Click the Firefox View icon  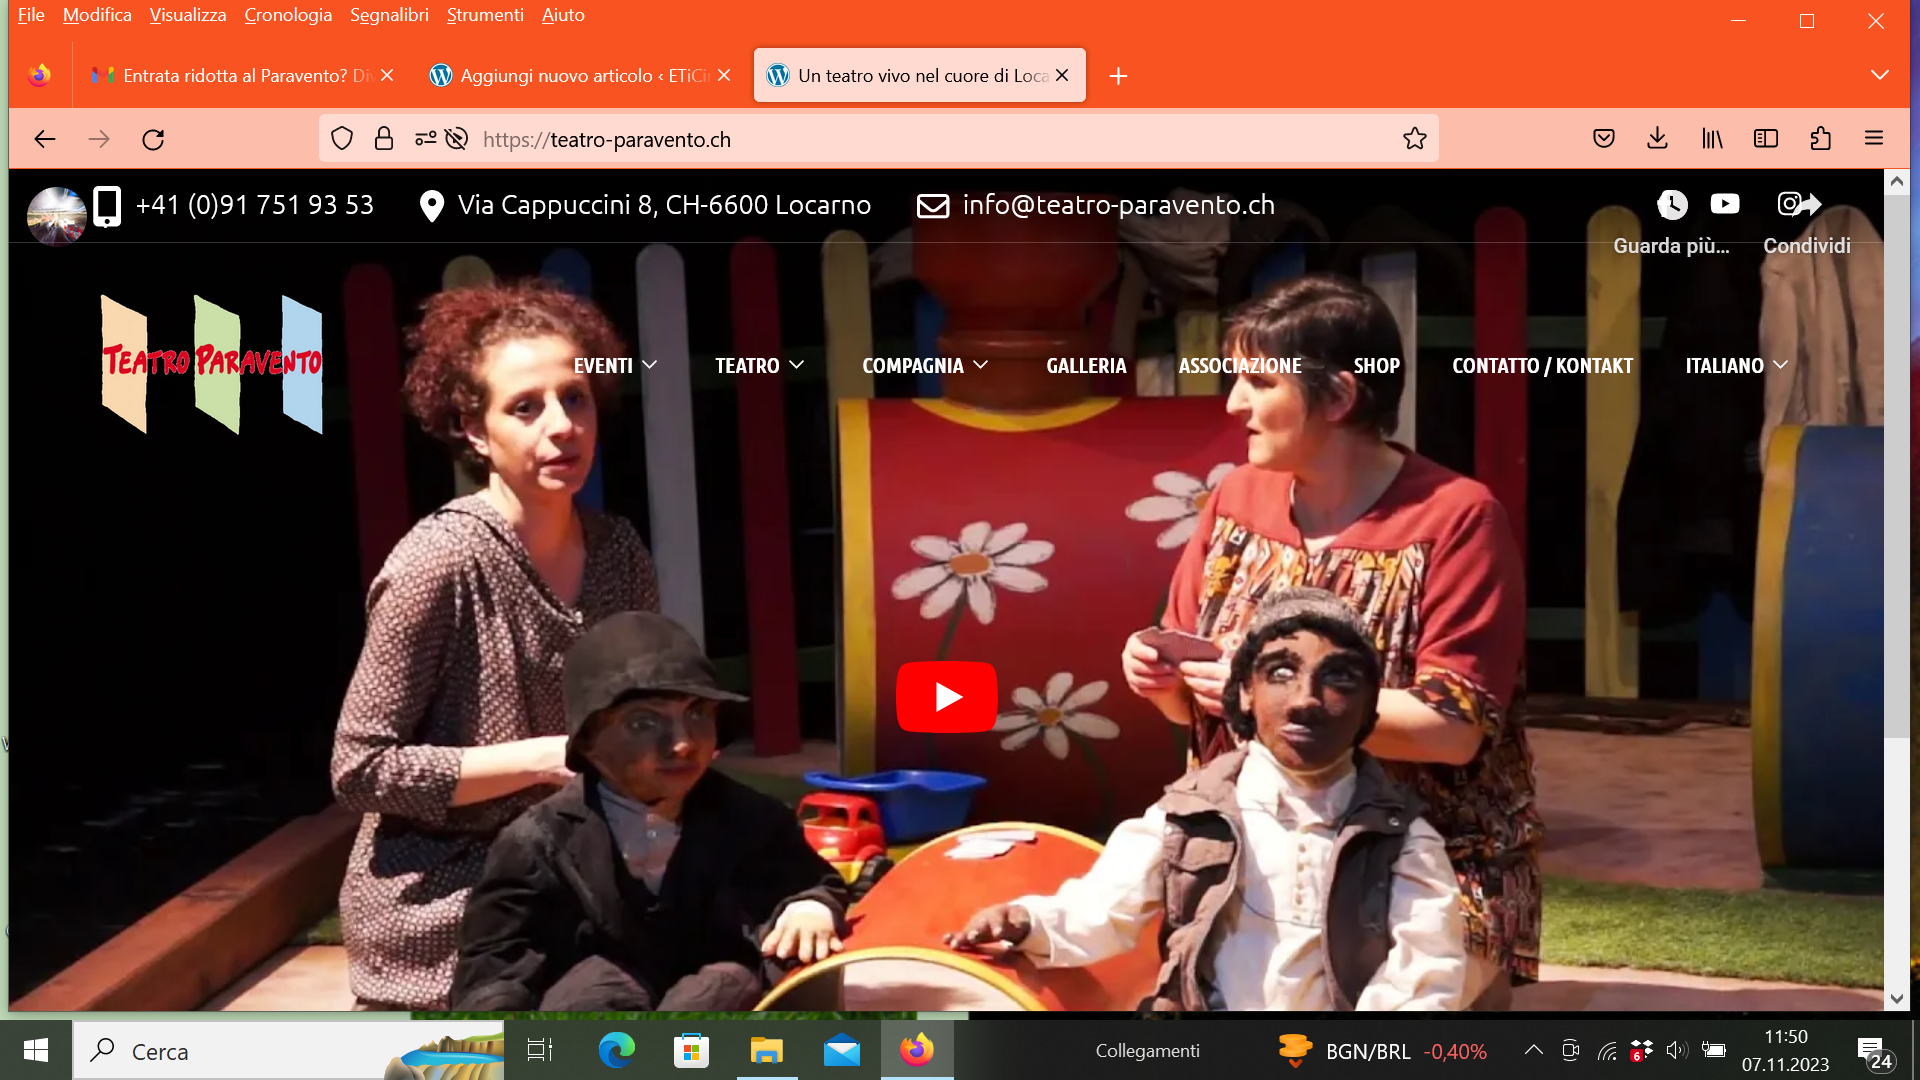coord(39,75)
